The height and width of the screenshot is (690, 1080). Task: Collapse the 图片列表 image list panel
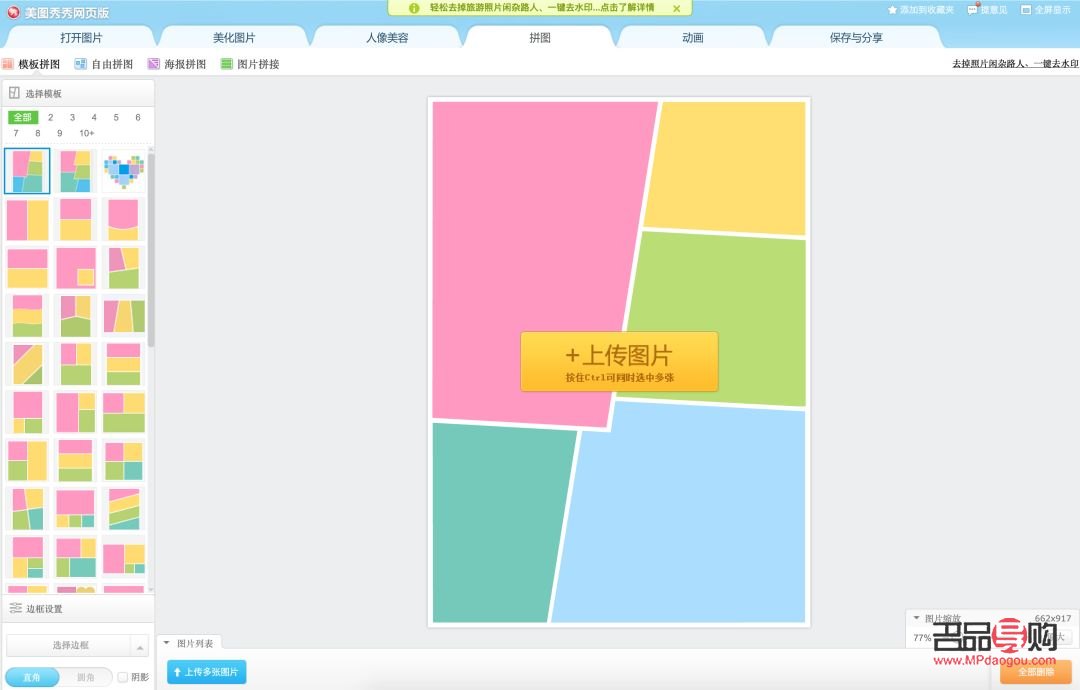click(x=167, y=643)
